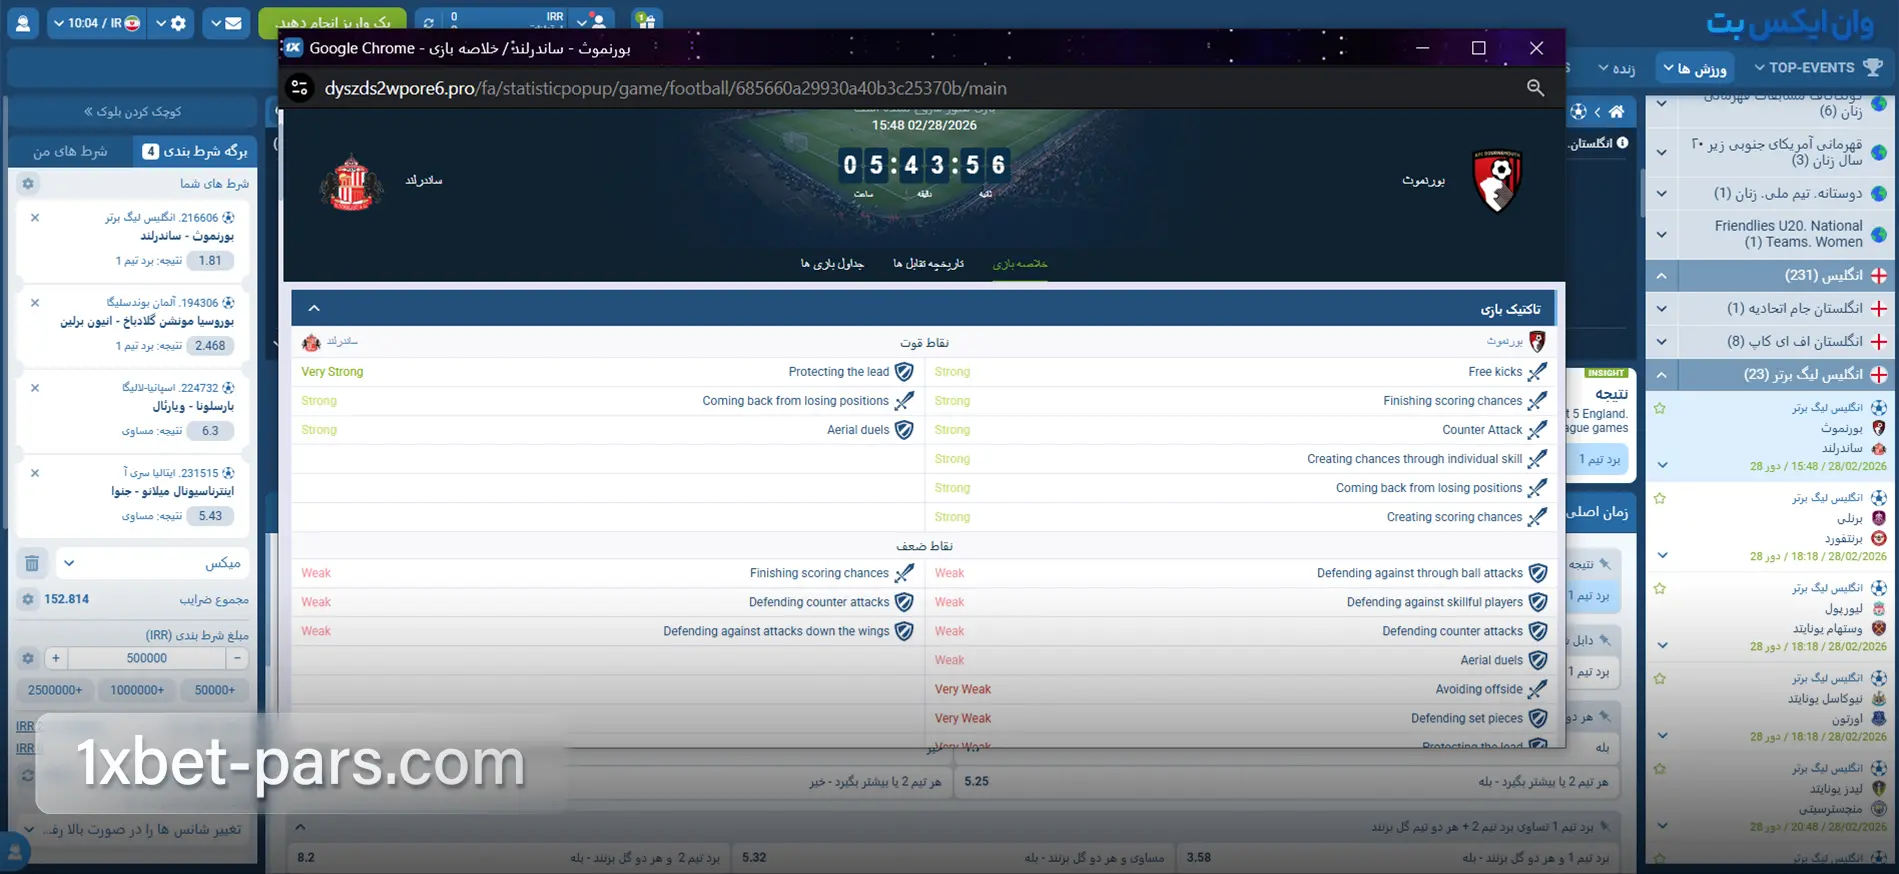
Task: Open the bet slip settings gear icon
Action: [x=28, y=184]
